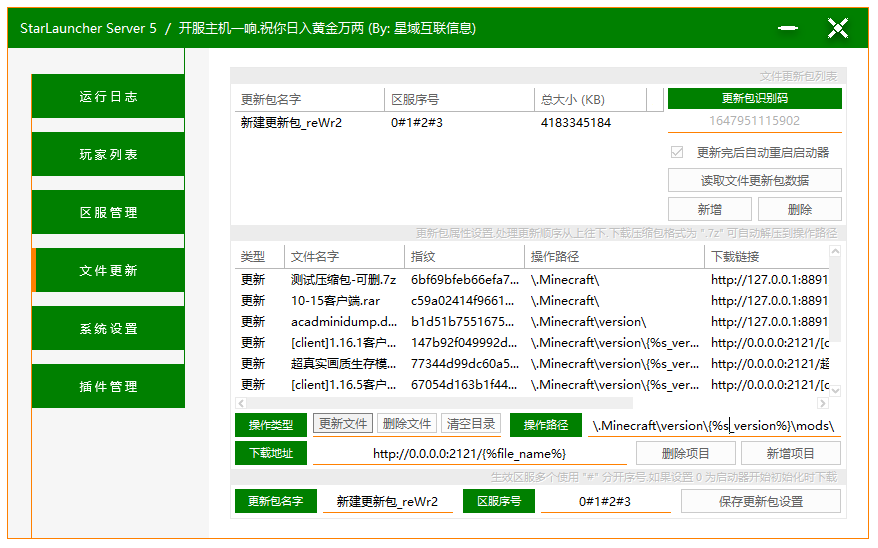Click the package name input field

click(387, 502)
